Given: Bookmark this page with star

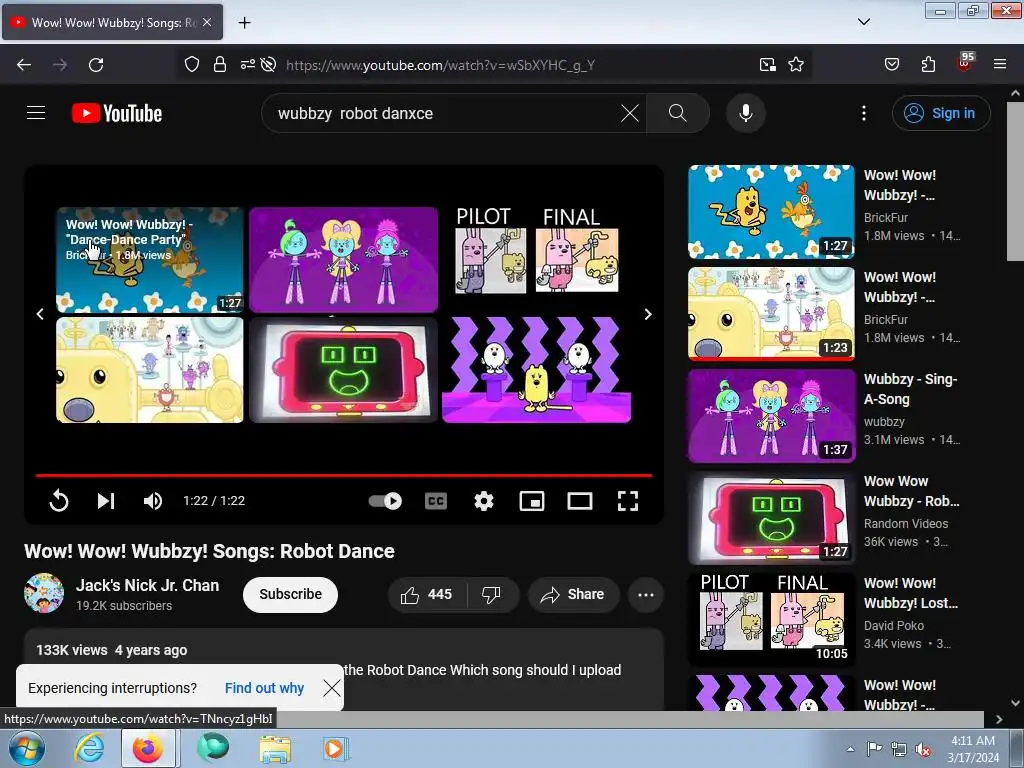Looking at the screenshot, I should tap(795, 65).
